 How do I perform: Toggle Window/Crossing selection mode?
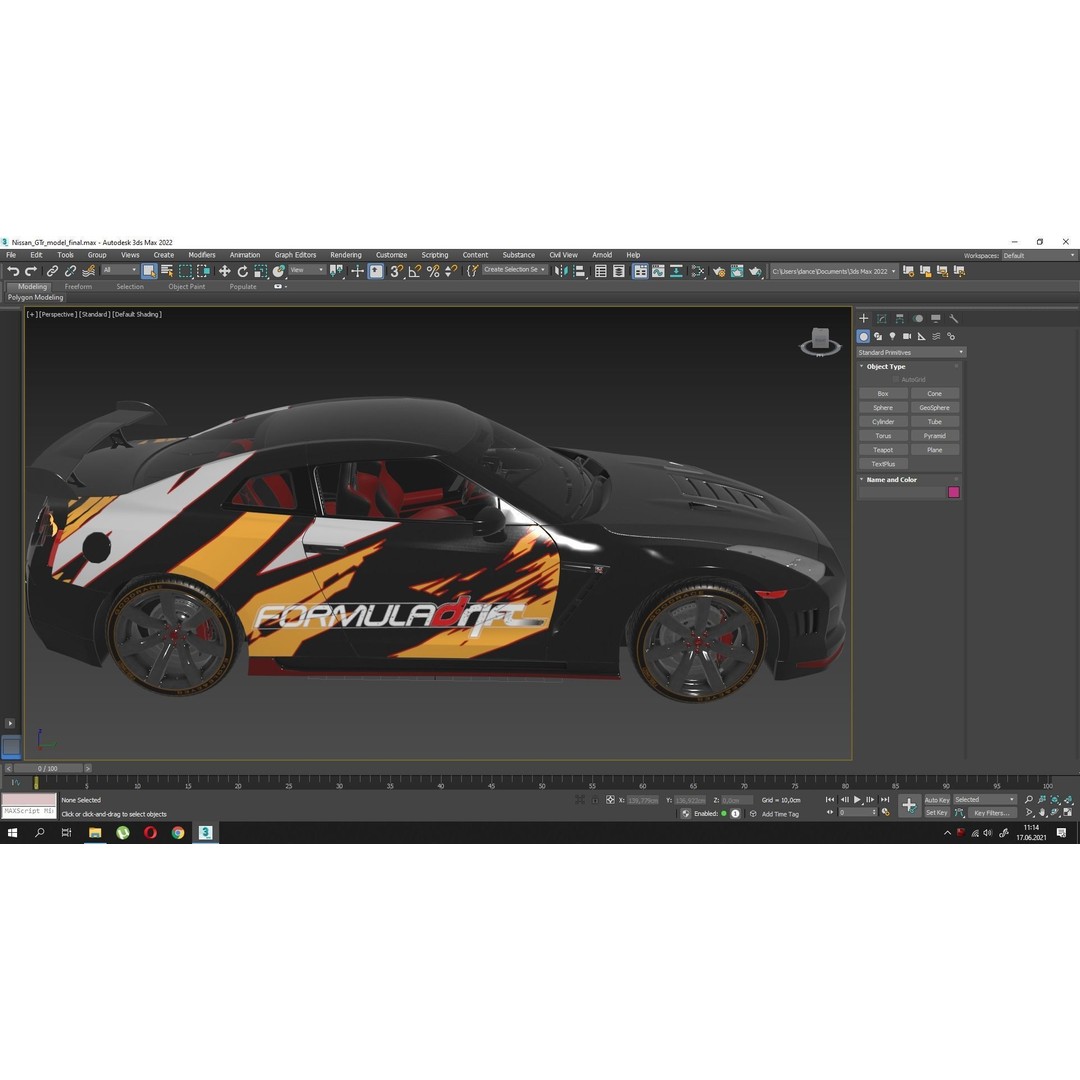point(203,271)
